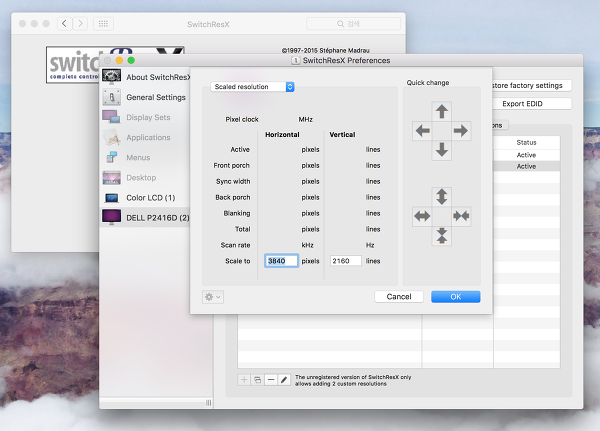Screen dimensions: 600x431
Task: Click the vertical shrink arrows icon
Action: pos(442,235)
